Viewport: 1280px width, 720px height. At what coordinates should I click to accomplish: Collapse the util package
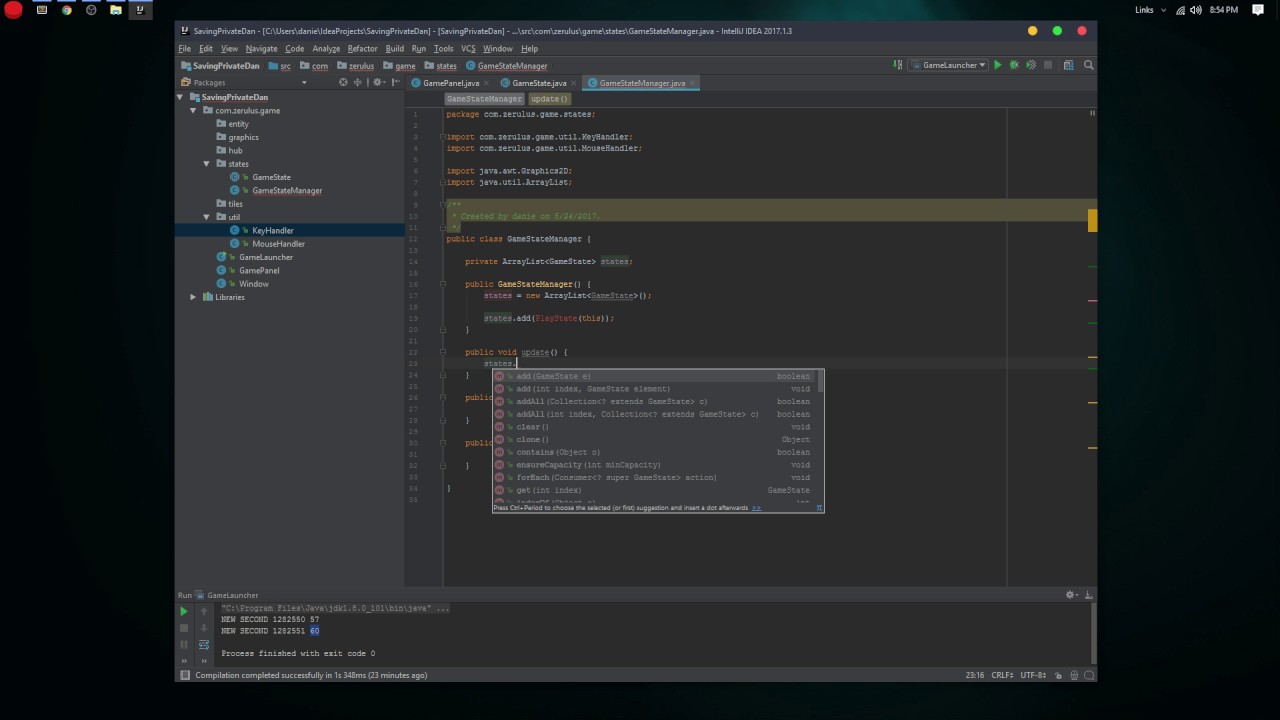(207, 217)
